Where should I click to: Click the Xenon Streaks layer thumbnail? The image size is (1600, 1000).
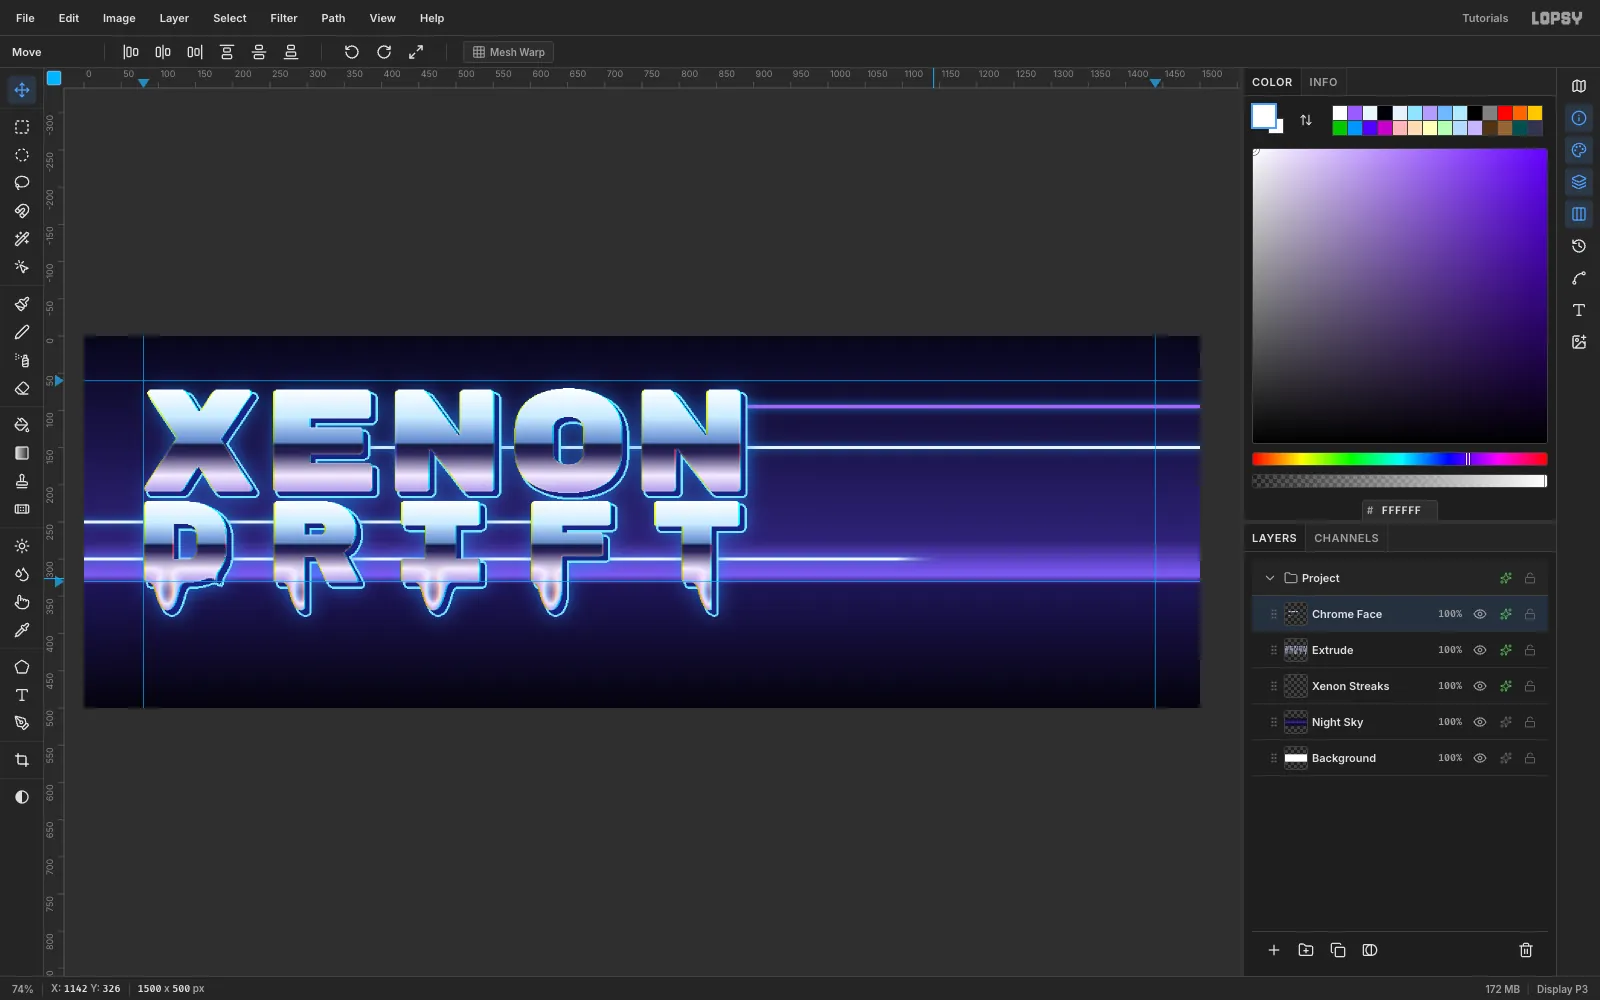tap(1296, 686)
